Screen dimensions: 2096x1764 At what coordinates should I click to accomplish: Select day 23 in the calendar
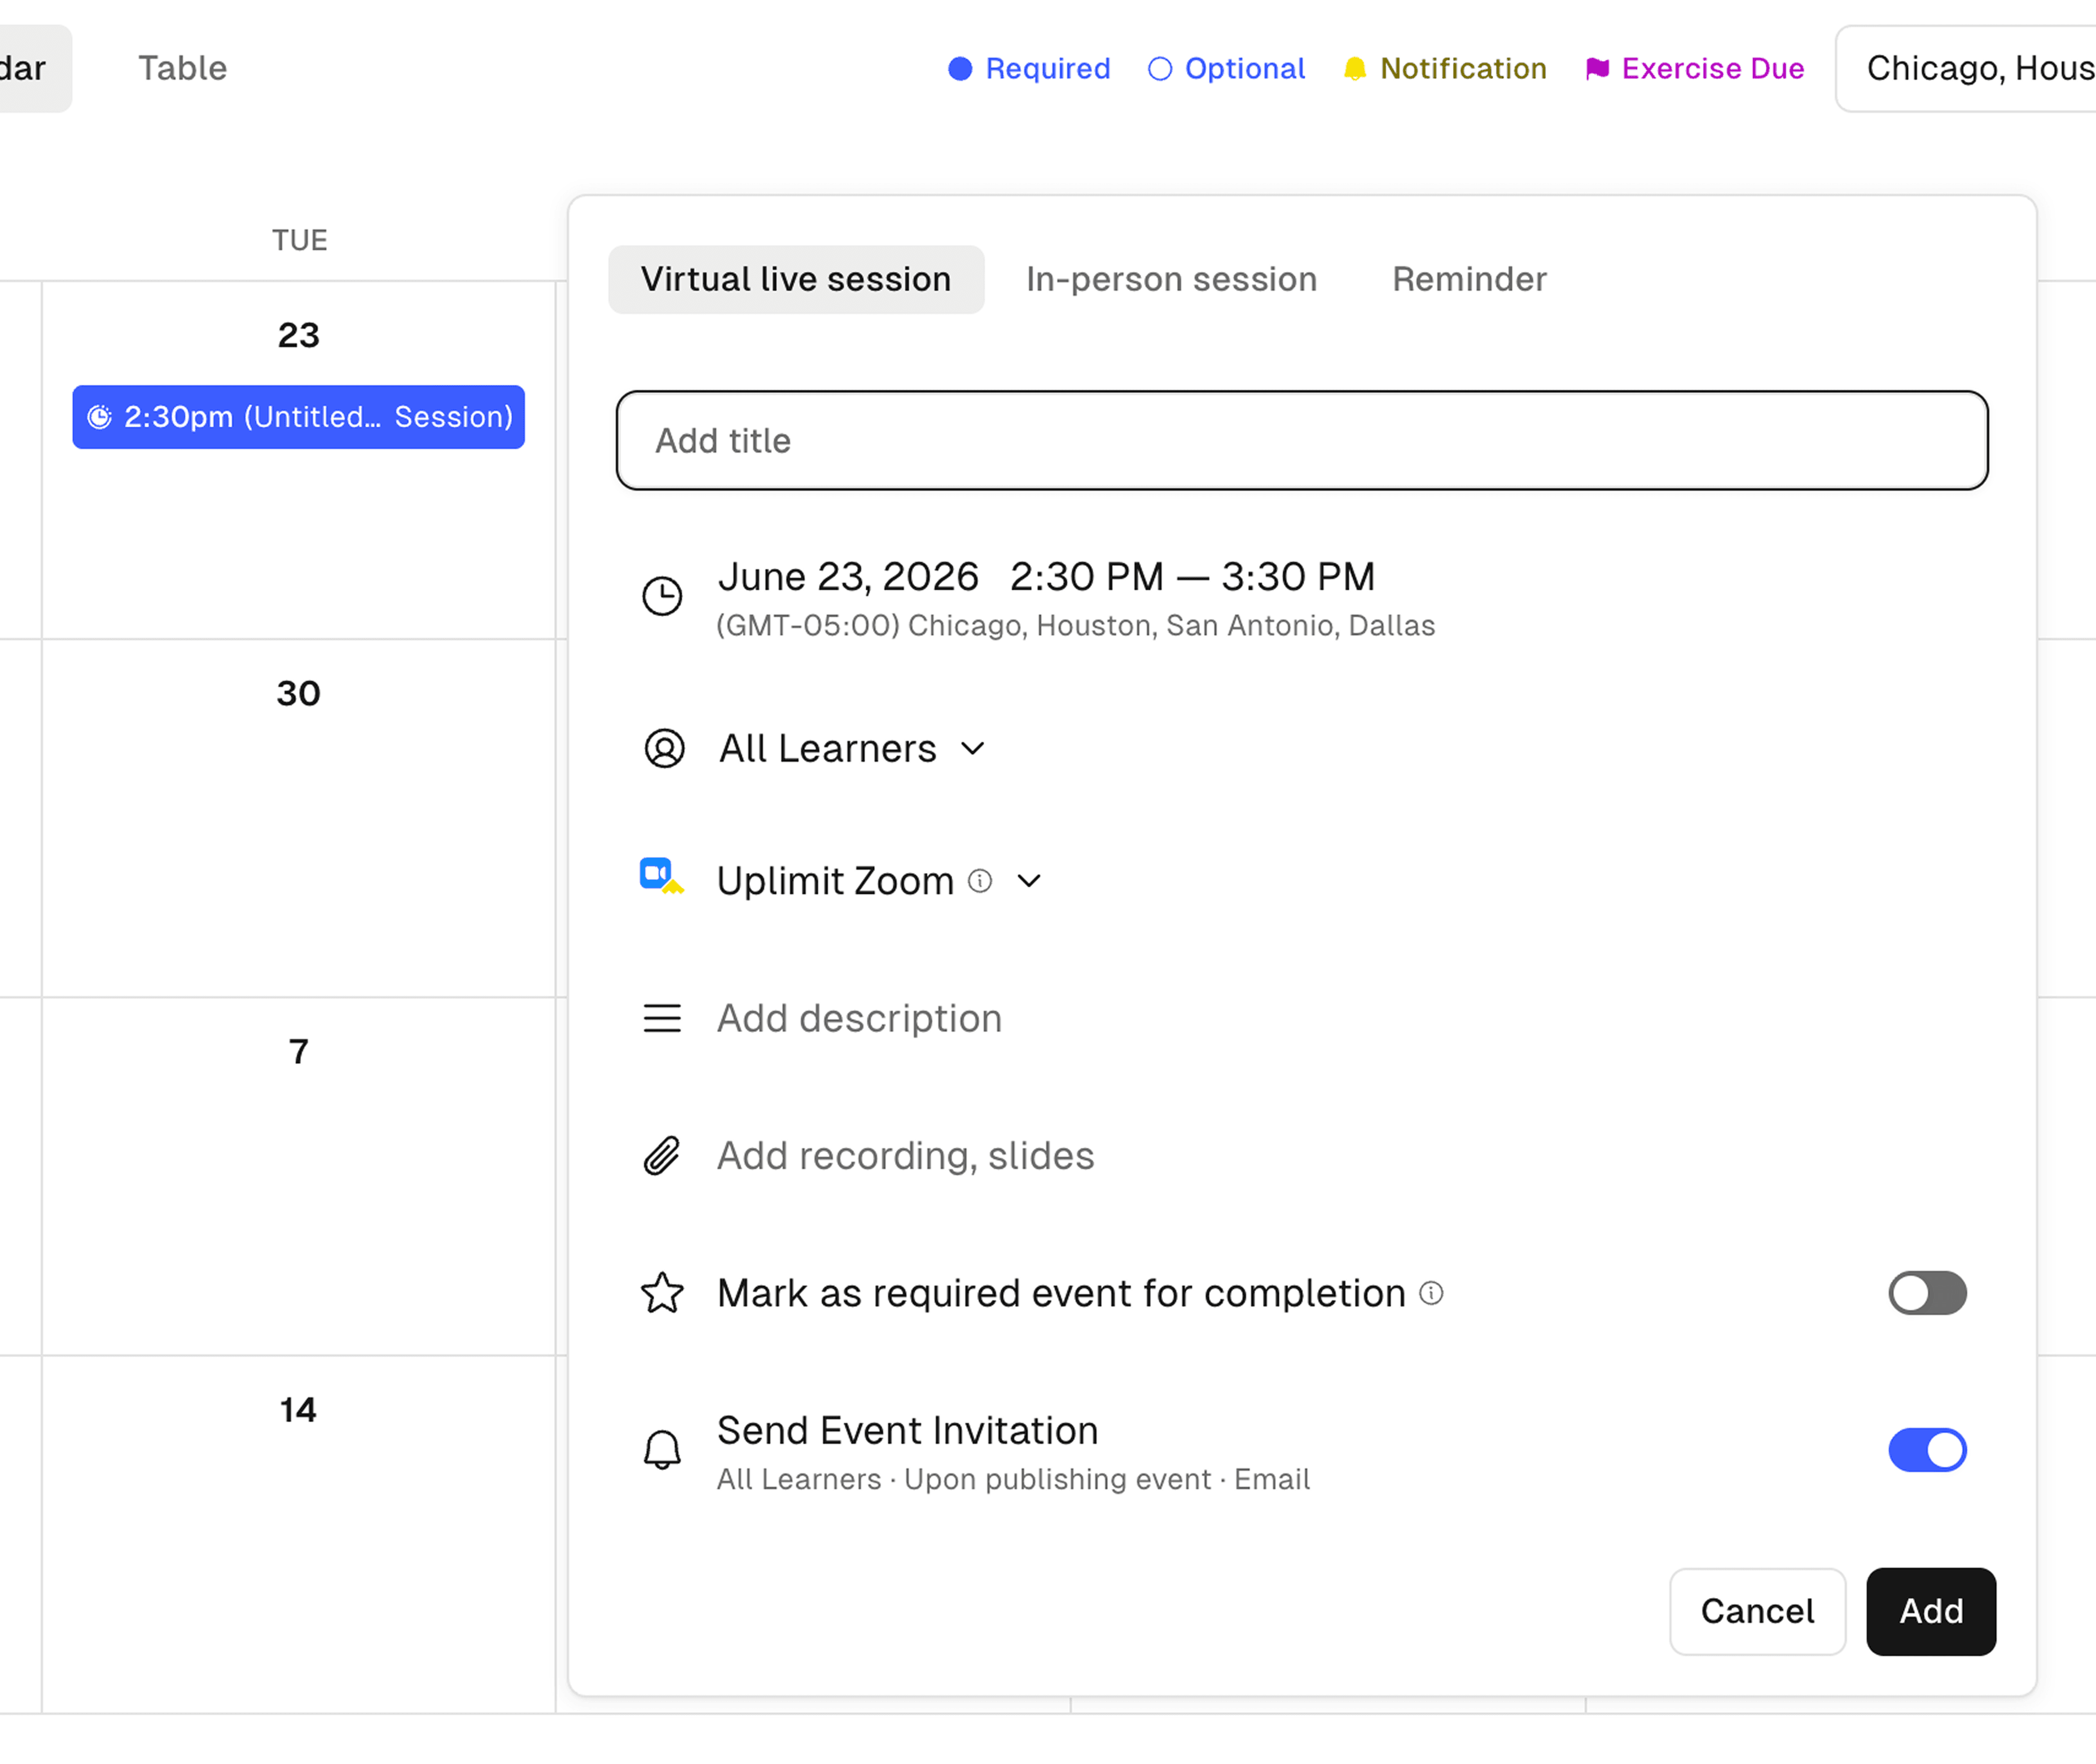click(x=298, y=335)
